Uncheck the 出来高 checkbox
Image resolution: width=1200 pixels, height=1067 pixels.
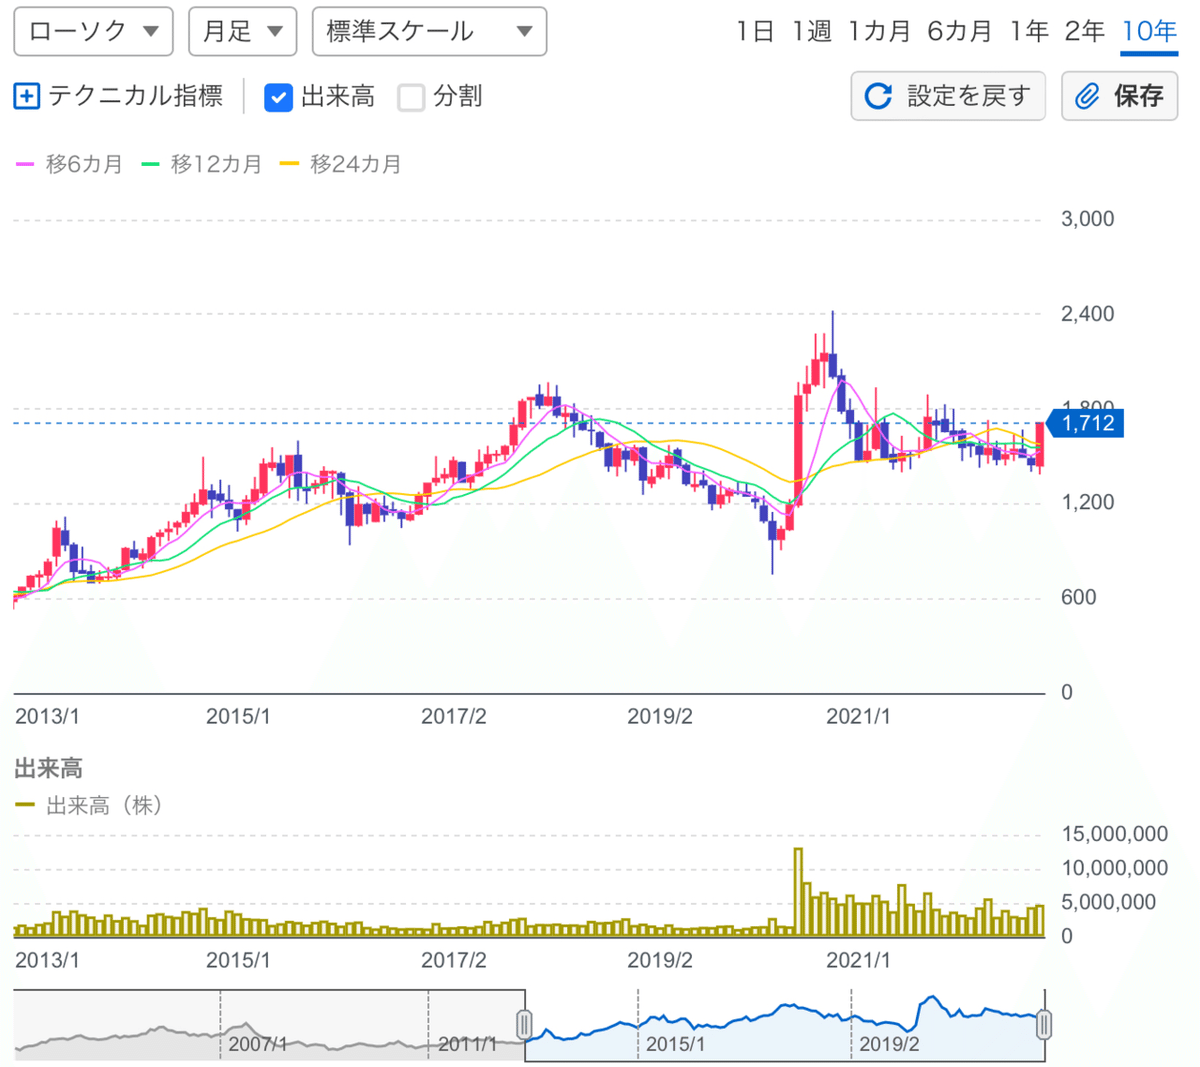click(x=278, y=97)
